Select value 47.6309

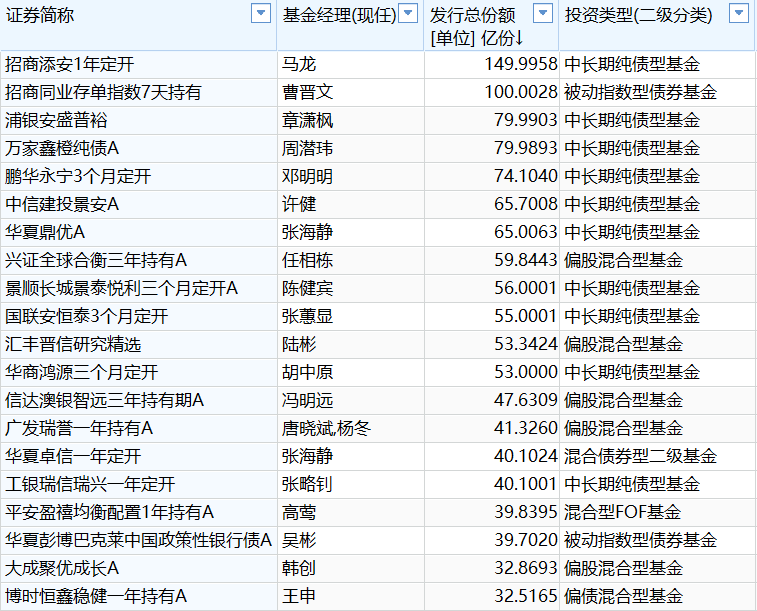pos(526,400)
